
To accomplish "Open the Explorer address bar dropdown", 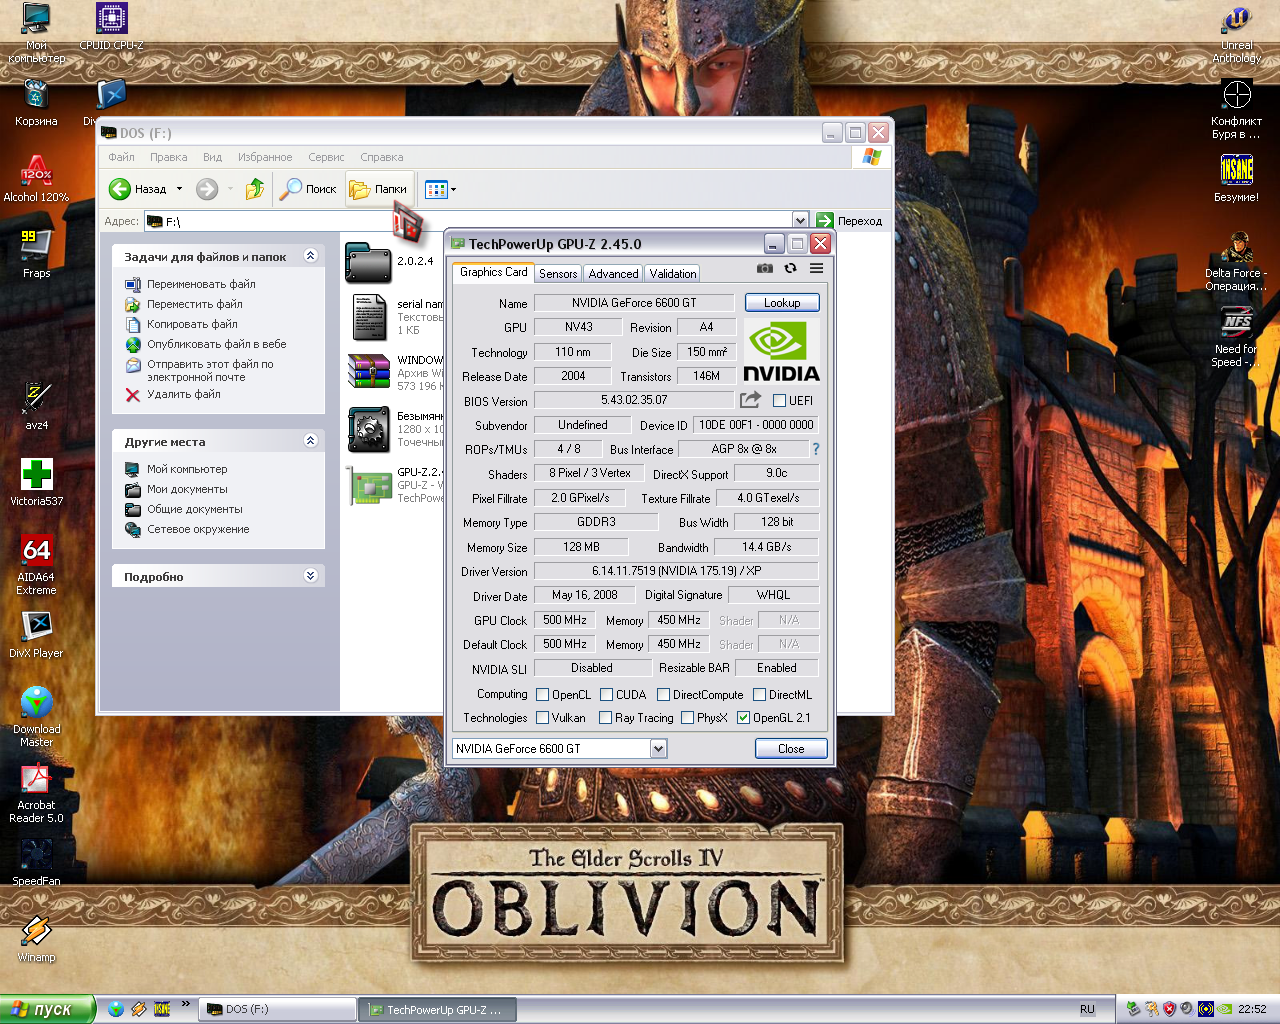I will click(800, 221).
